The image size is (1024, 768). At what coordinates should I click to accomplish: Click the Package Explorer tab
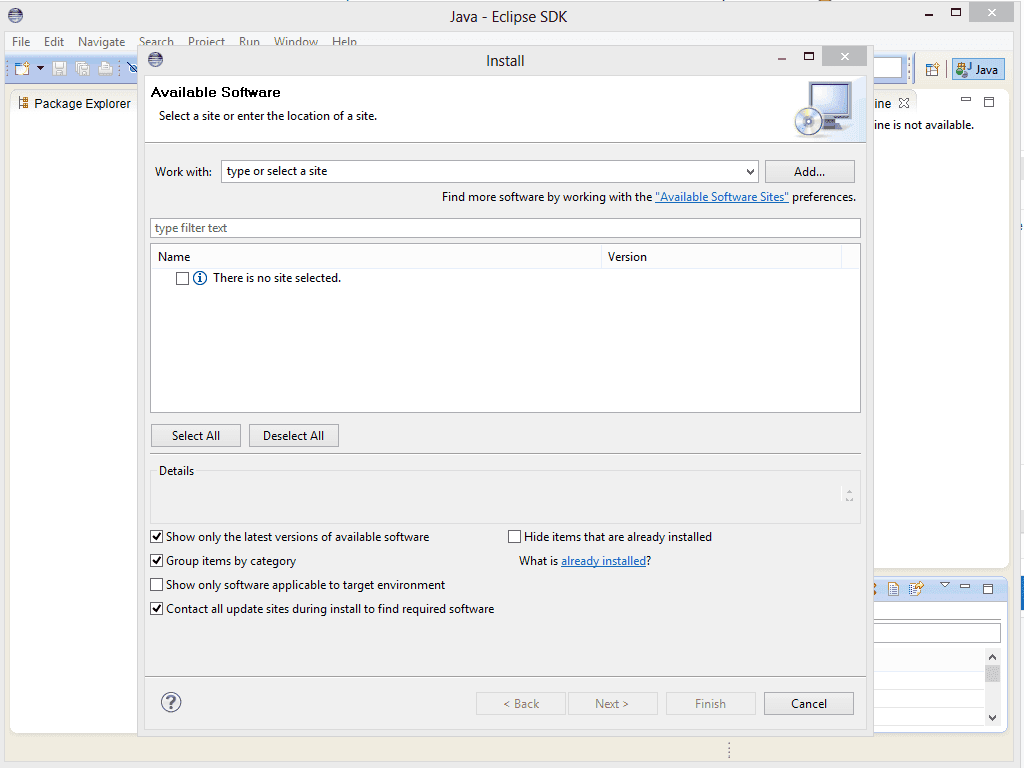point(74,103)
